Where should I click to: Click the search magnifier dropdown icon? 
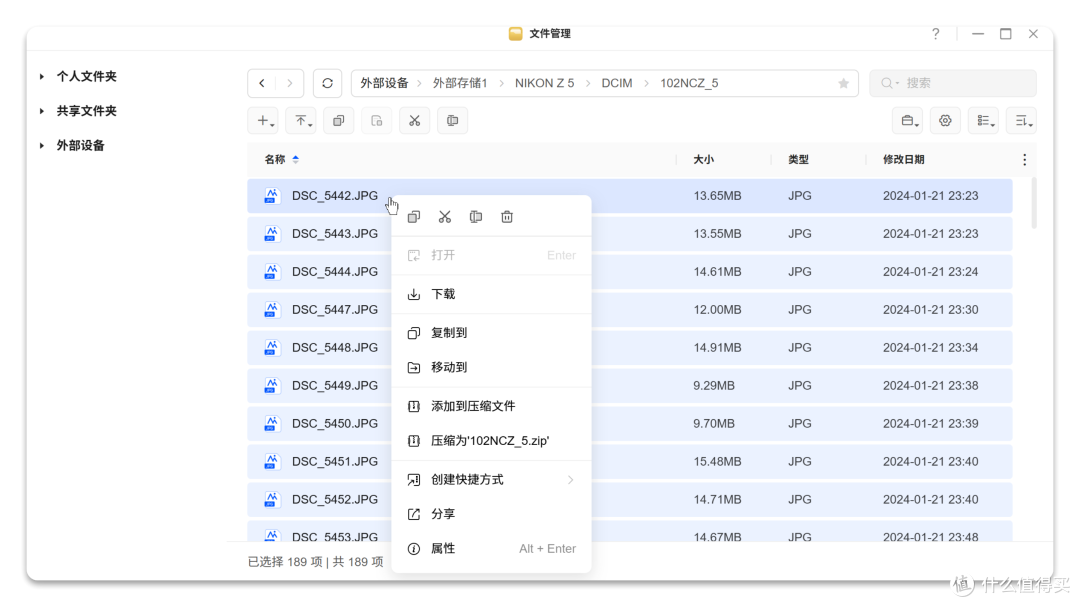890,83
